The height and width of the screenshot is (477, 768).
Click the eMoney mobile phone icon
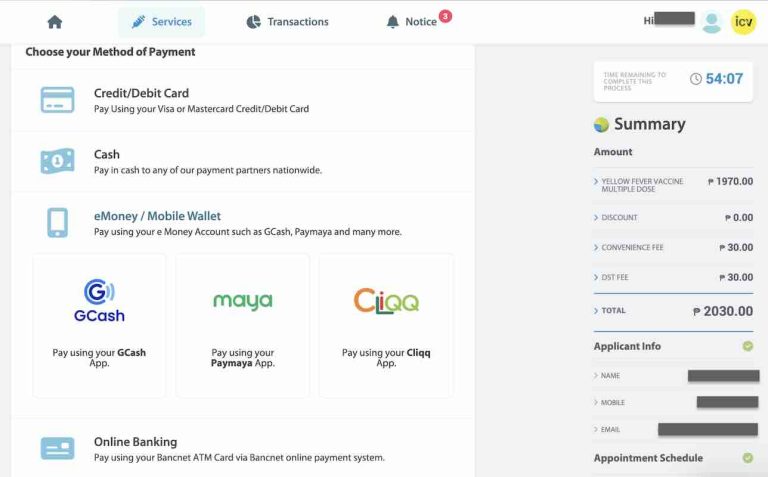57,223
